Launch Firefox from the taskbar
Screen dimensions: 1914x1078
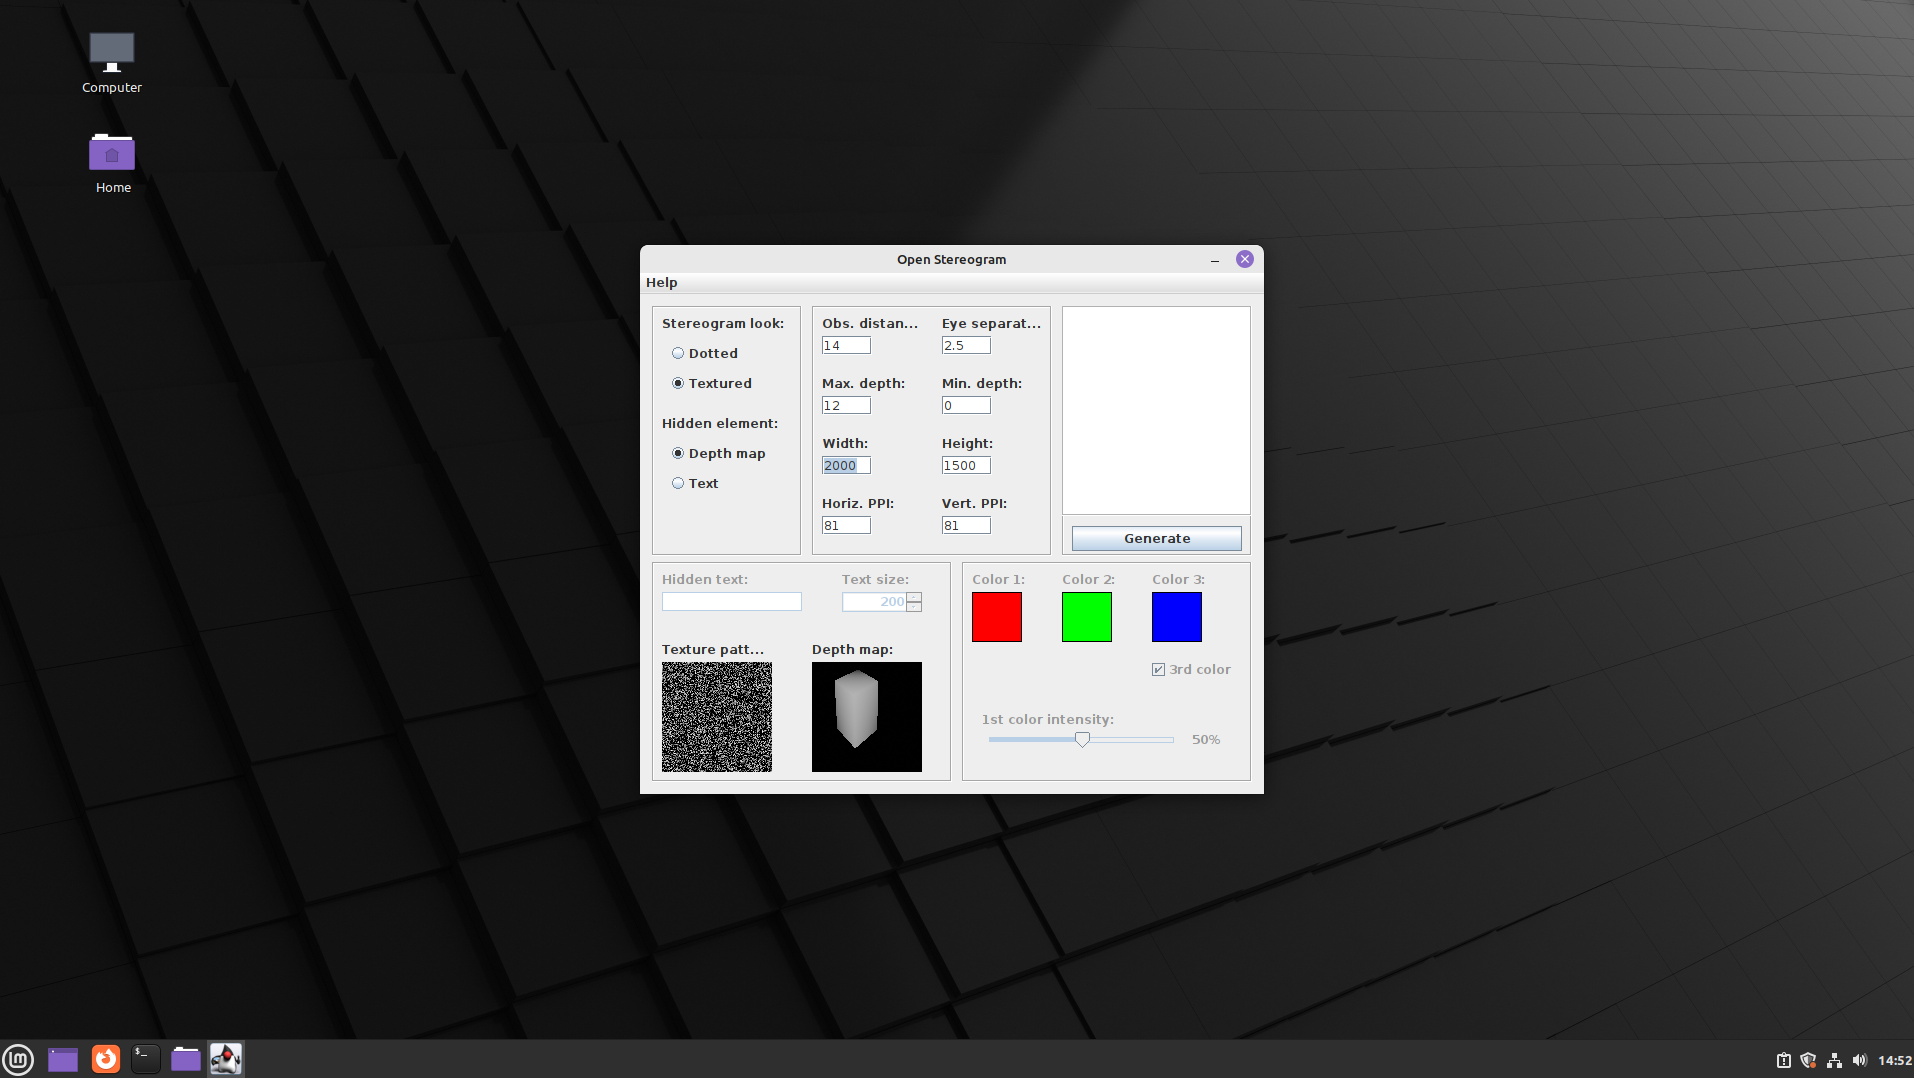(105, 1059)
